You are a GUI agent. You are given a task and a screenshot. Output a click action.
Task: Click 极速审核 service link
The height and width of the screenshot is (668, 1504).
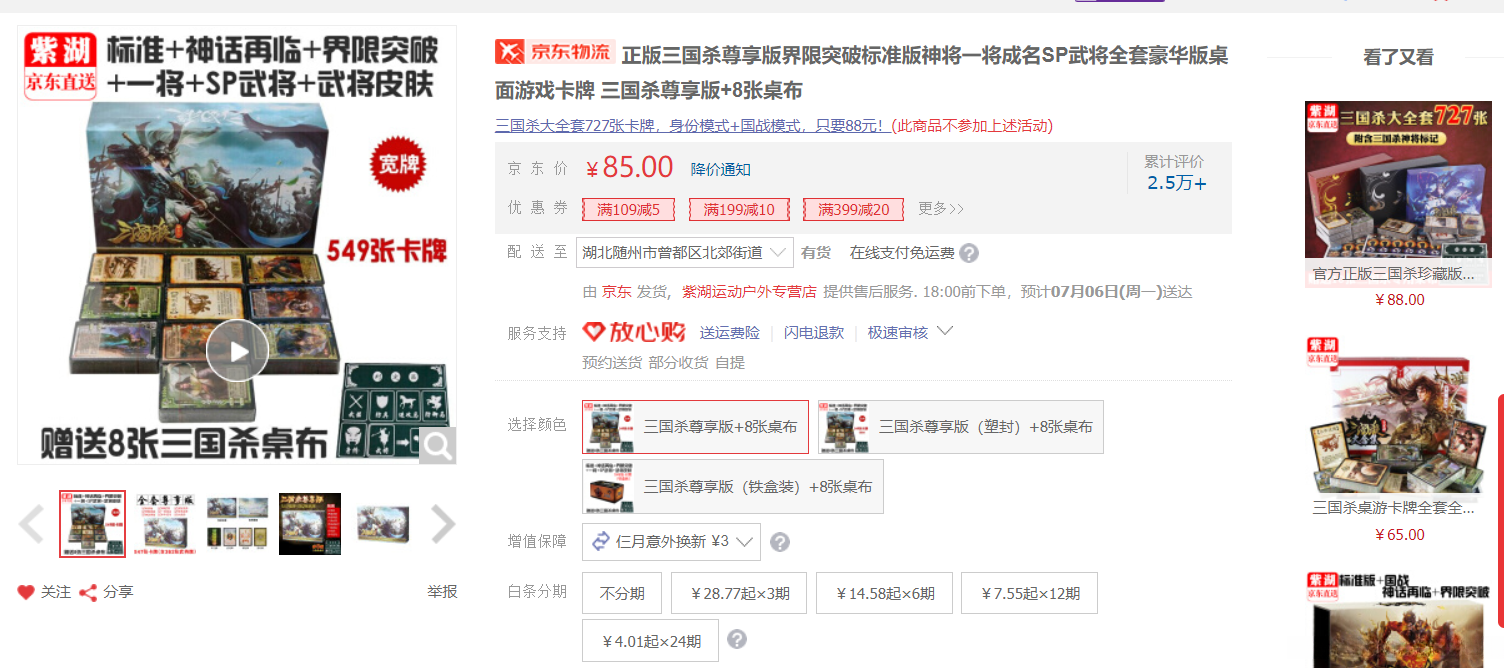898,332
